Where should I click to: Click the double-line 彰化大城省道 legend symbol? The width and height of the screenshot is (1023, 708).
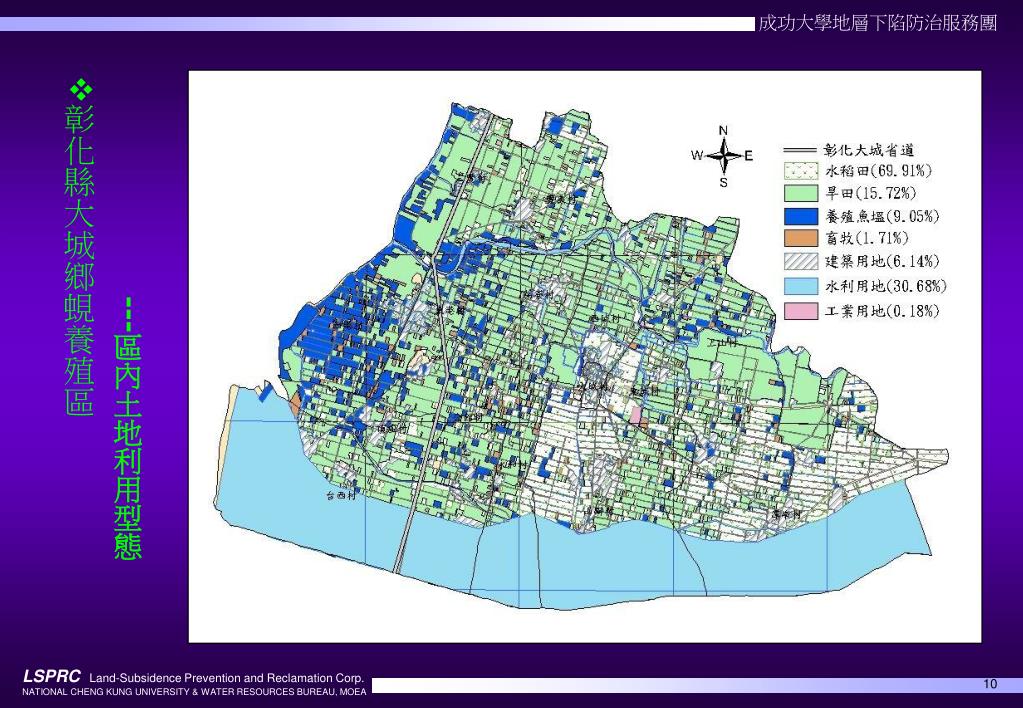click(800, 151)
